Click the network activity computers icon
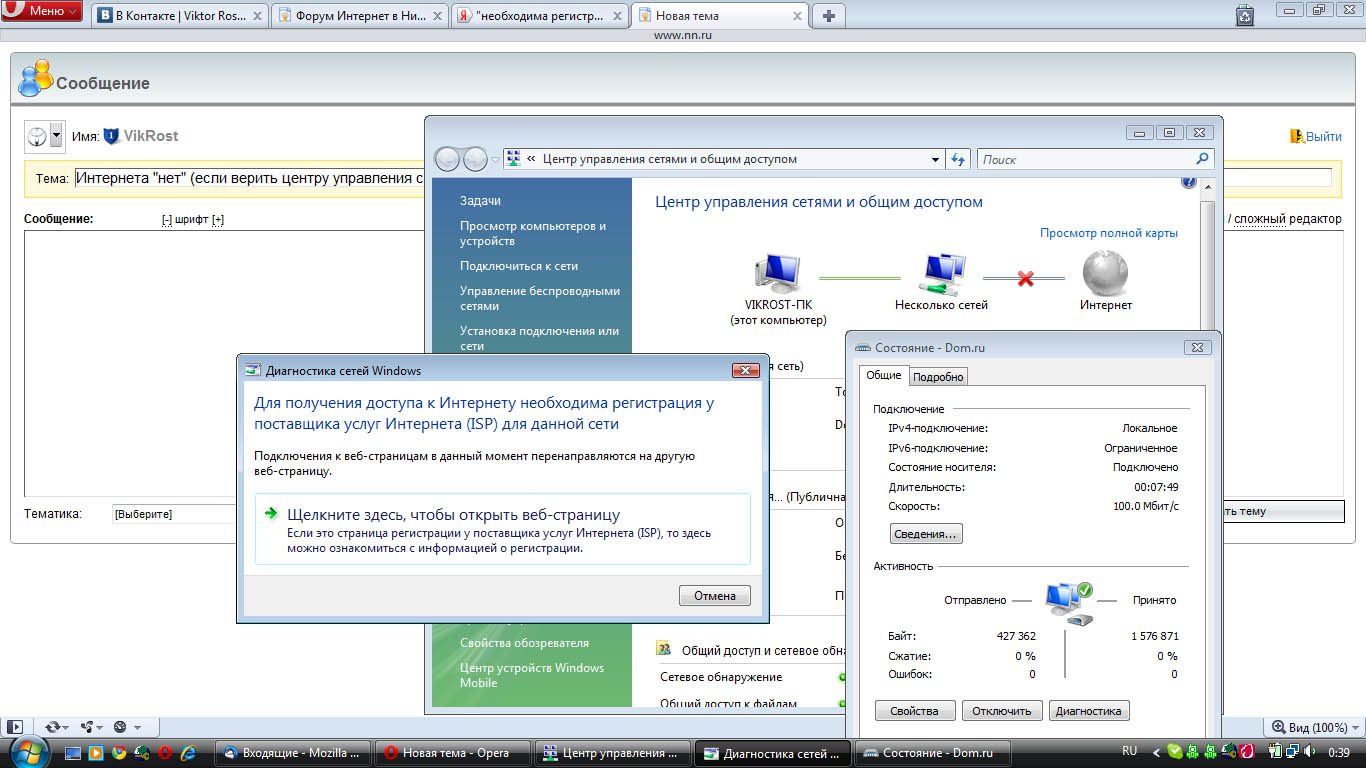 [1068, 604]
